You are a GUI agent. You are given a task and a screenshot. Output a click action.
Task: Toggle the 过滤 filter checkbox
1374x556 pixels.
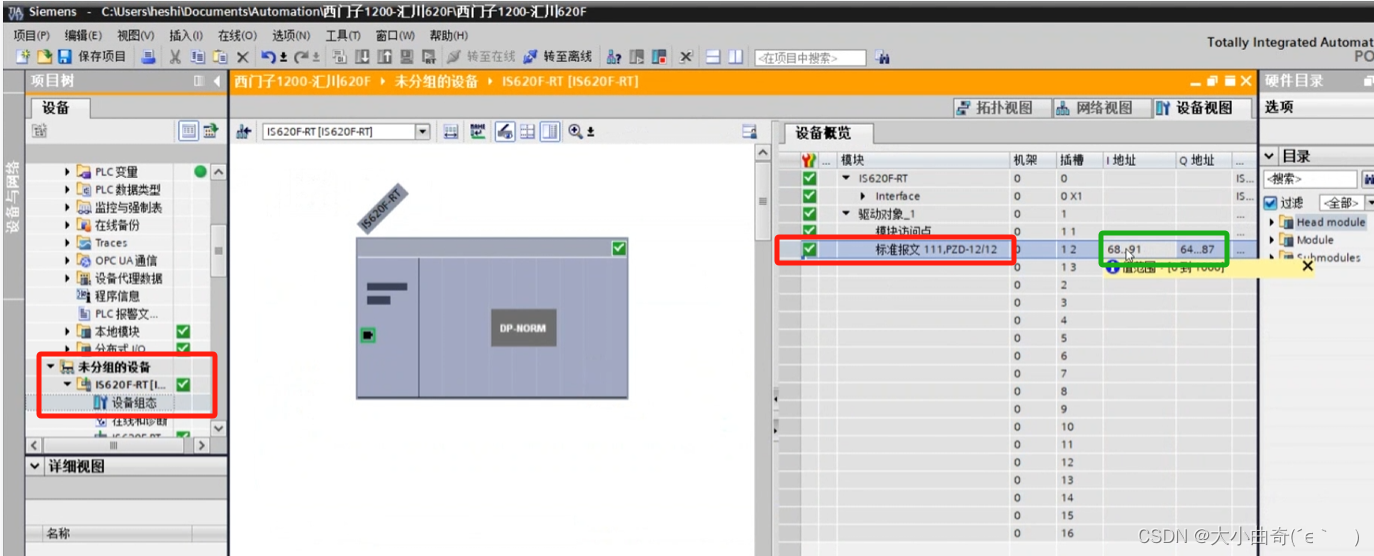click(1270, 203)
